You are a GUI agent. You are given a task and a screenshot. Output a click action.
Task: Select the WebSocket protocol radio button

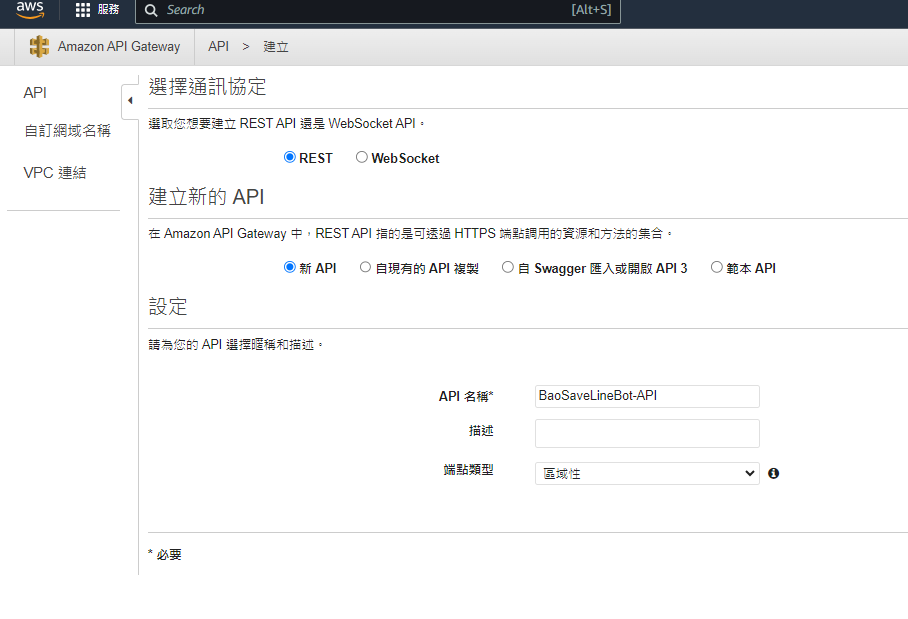pyautogui.click(x=361, y=157)
